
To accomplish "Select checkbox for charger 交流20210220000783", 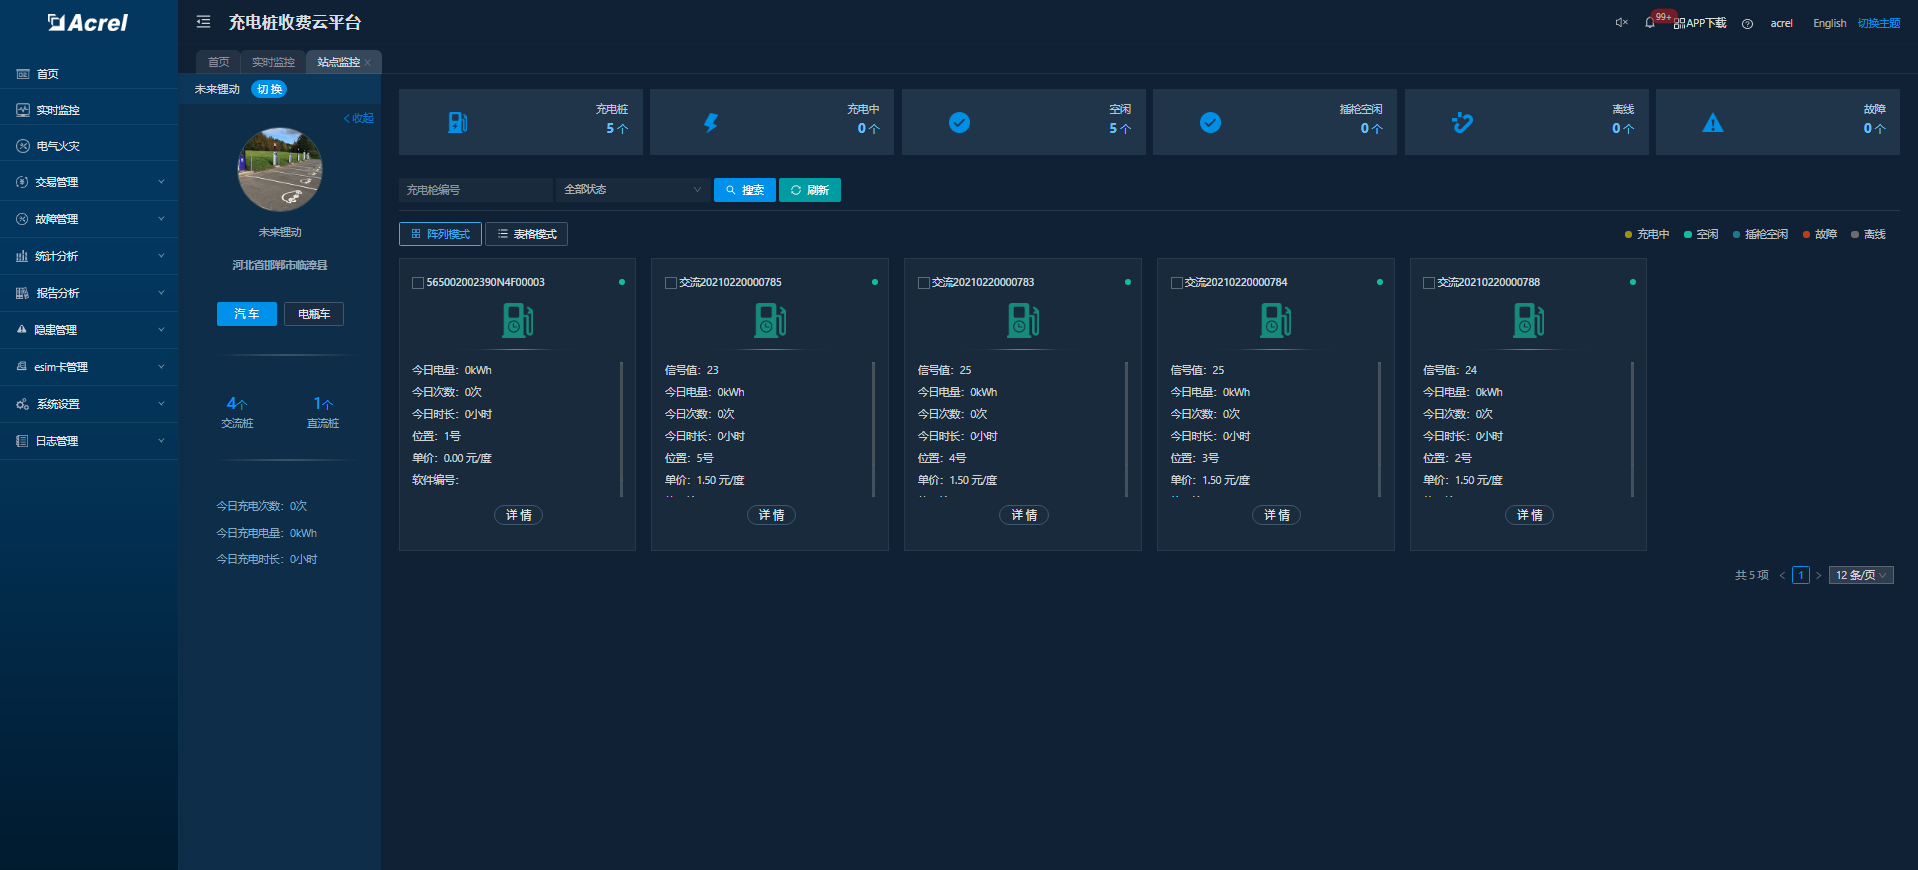I will pos(924,283).
